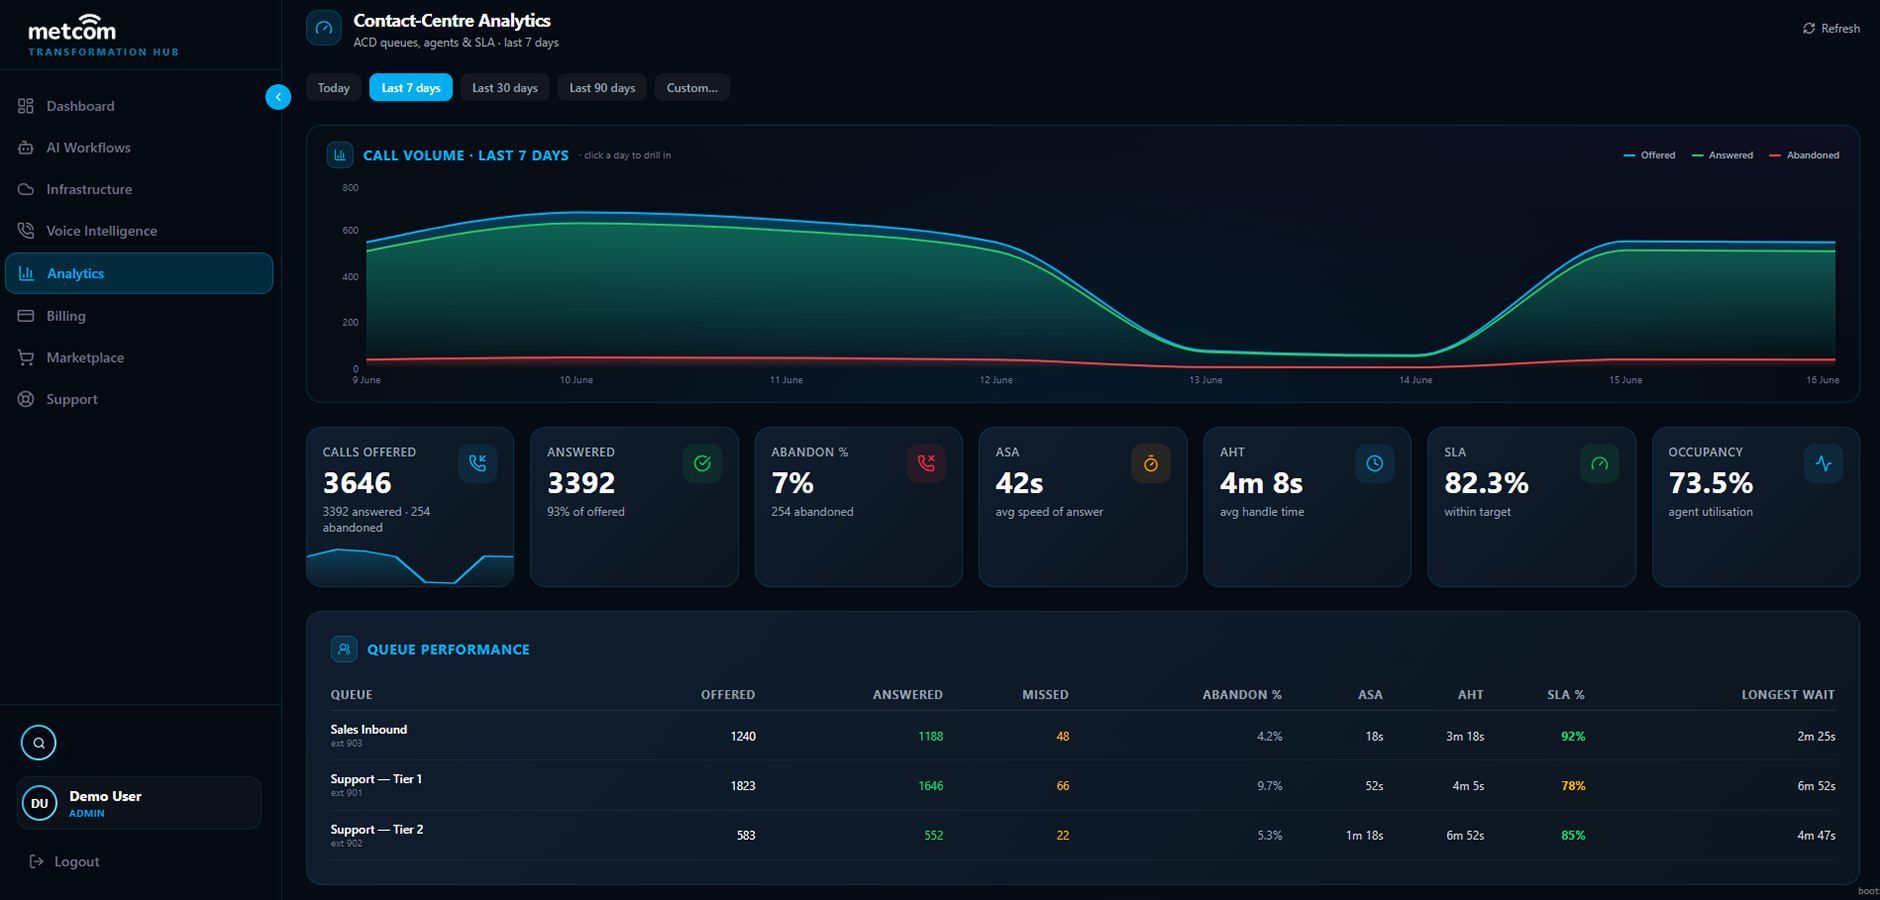Click the Calls Offered sparkline chart
1880x900 pixels.
[410, 566]
